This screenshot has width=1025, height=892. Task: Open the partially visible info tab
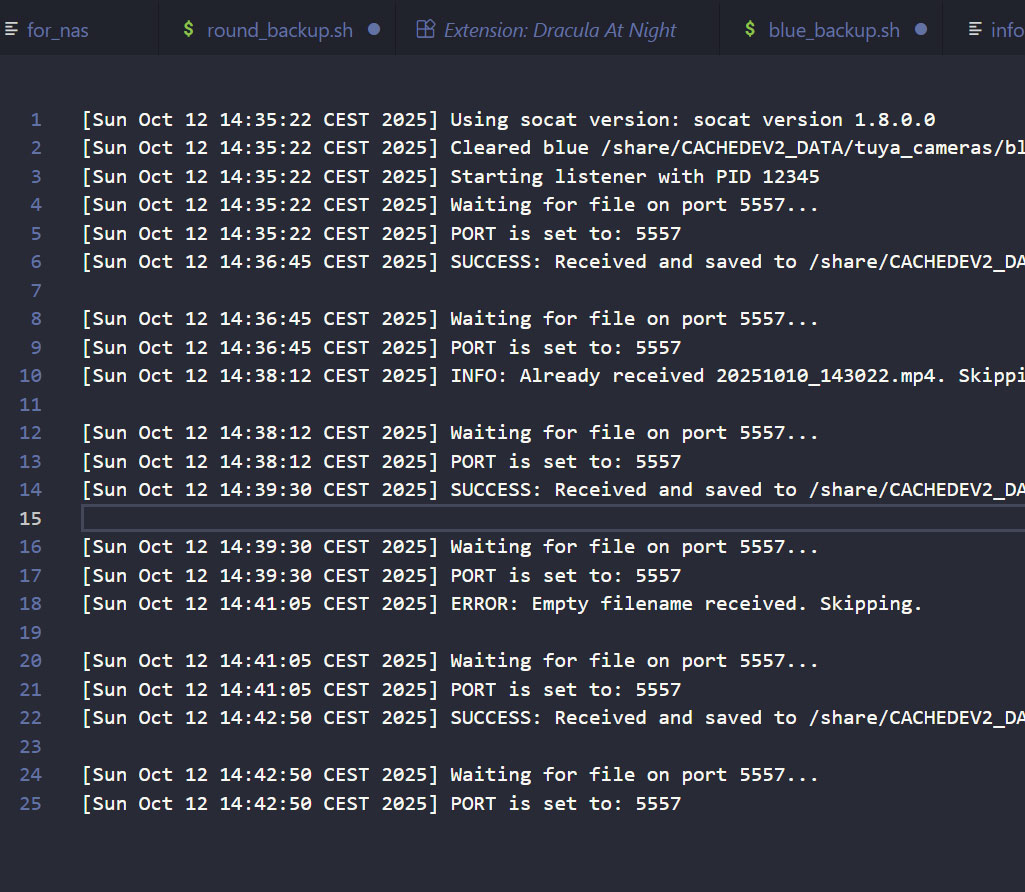point(1006,30)
